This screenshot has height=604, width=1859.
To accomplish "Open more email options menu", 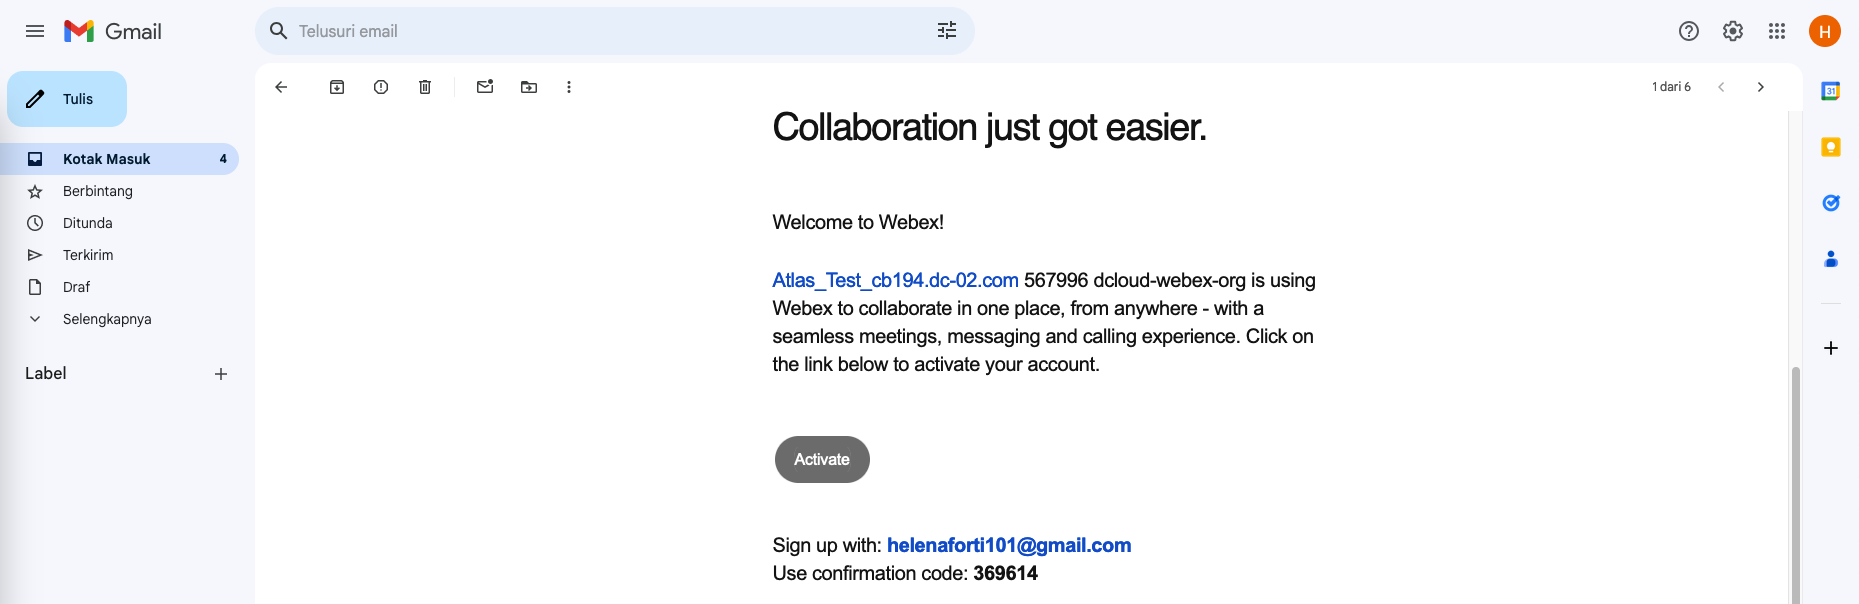I will 569,87.
